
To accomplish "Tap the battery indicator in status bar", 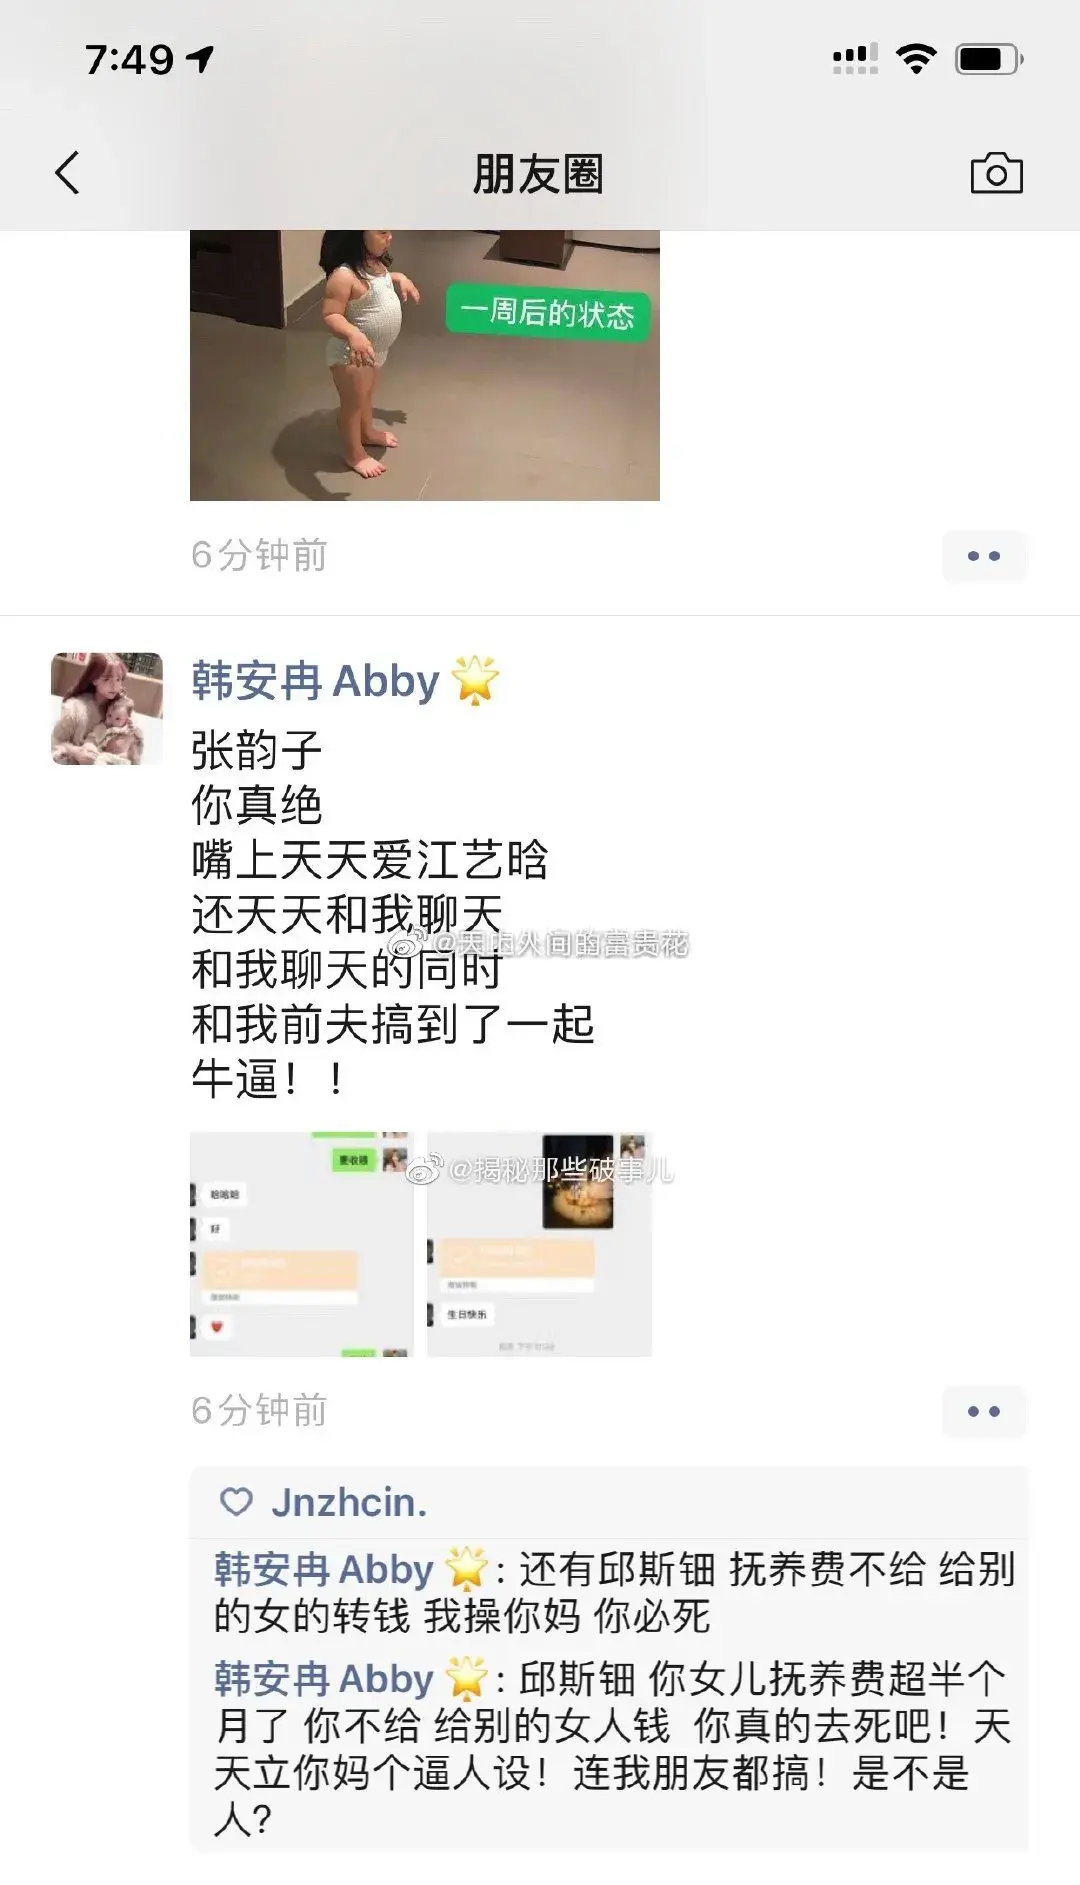I will [x=989, y=59].
